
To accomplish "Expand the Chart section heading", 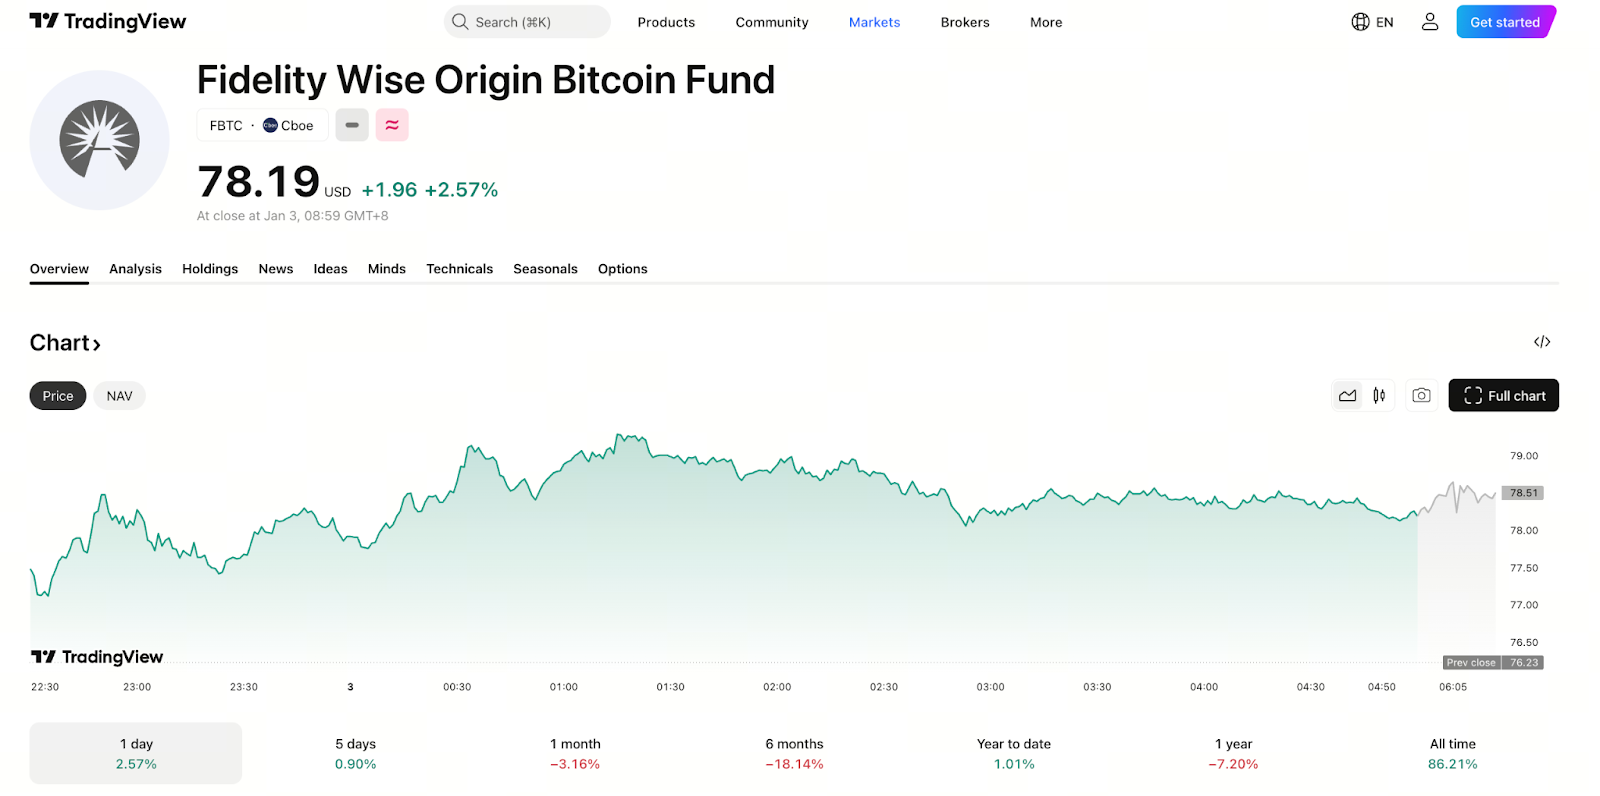I will point(65,343).
